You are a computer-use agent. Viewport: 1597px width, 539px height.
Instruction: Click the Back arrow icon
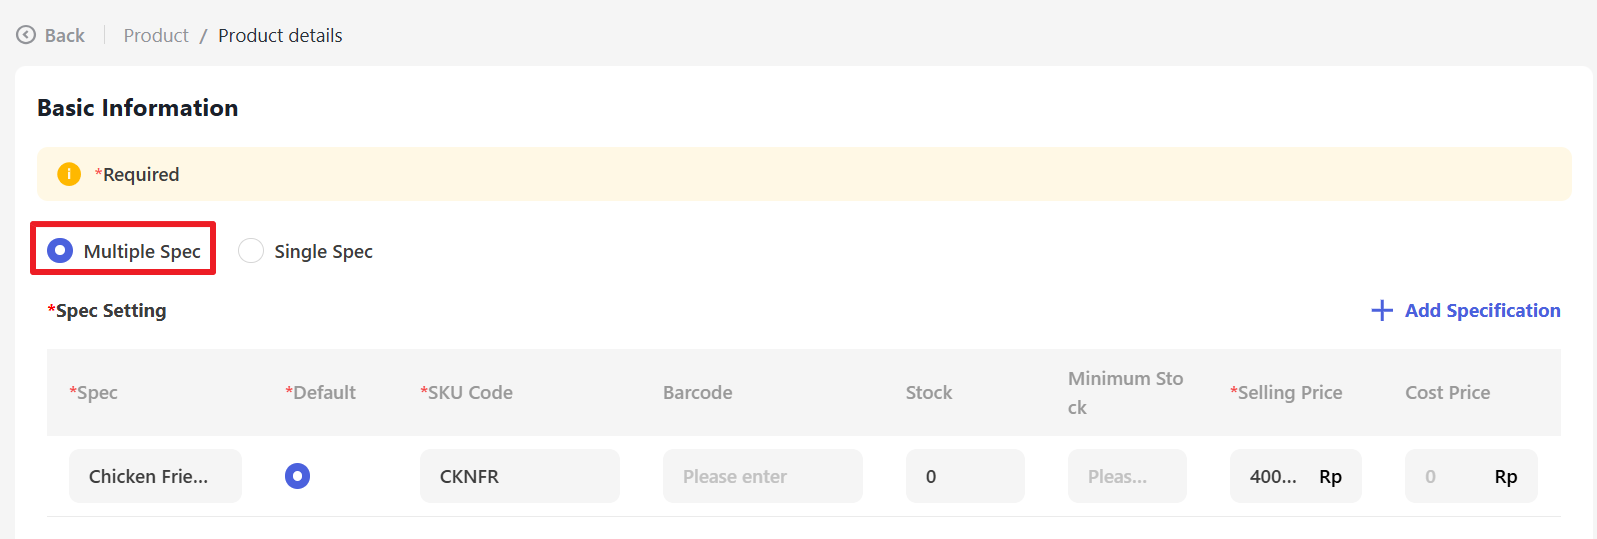pos(26,35)
